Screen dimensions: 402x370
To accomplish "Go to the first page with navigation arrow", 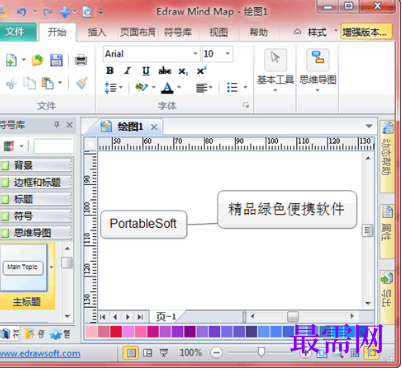I will (x=103, y=317).
